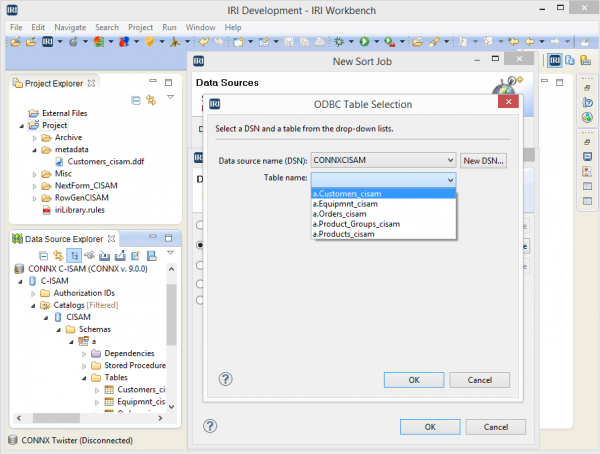This screenshot has height=454, width=600.
Task: Collapse the metadata folder in Project Explorer
Action: coord(33,149)
